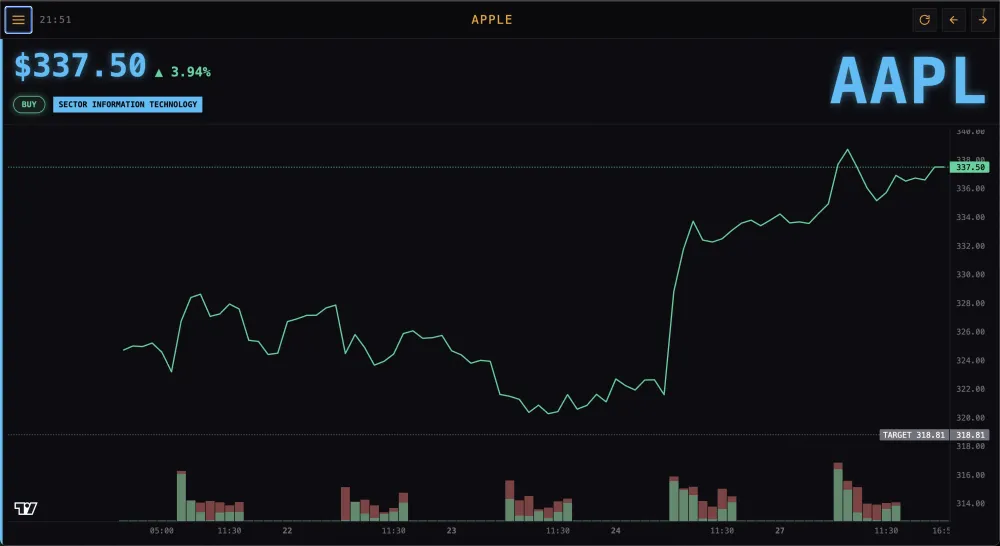Click the date 23 on time axis
This screenshot has height=546, width=1000.
pyautogui.click(x=452, y=531)
